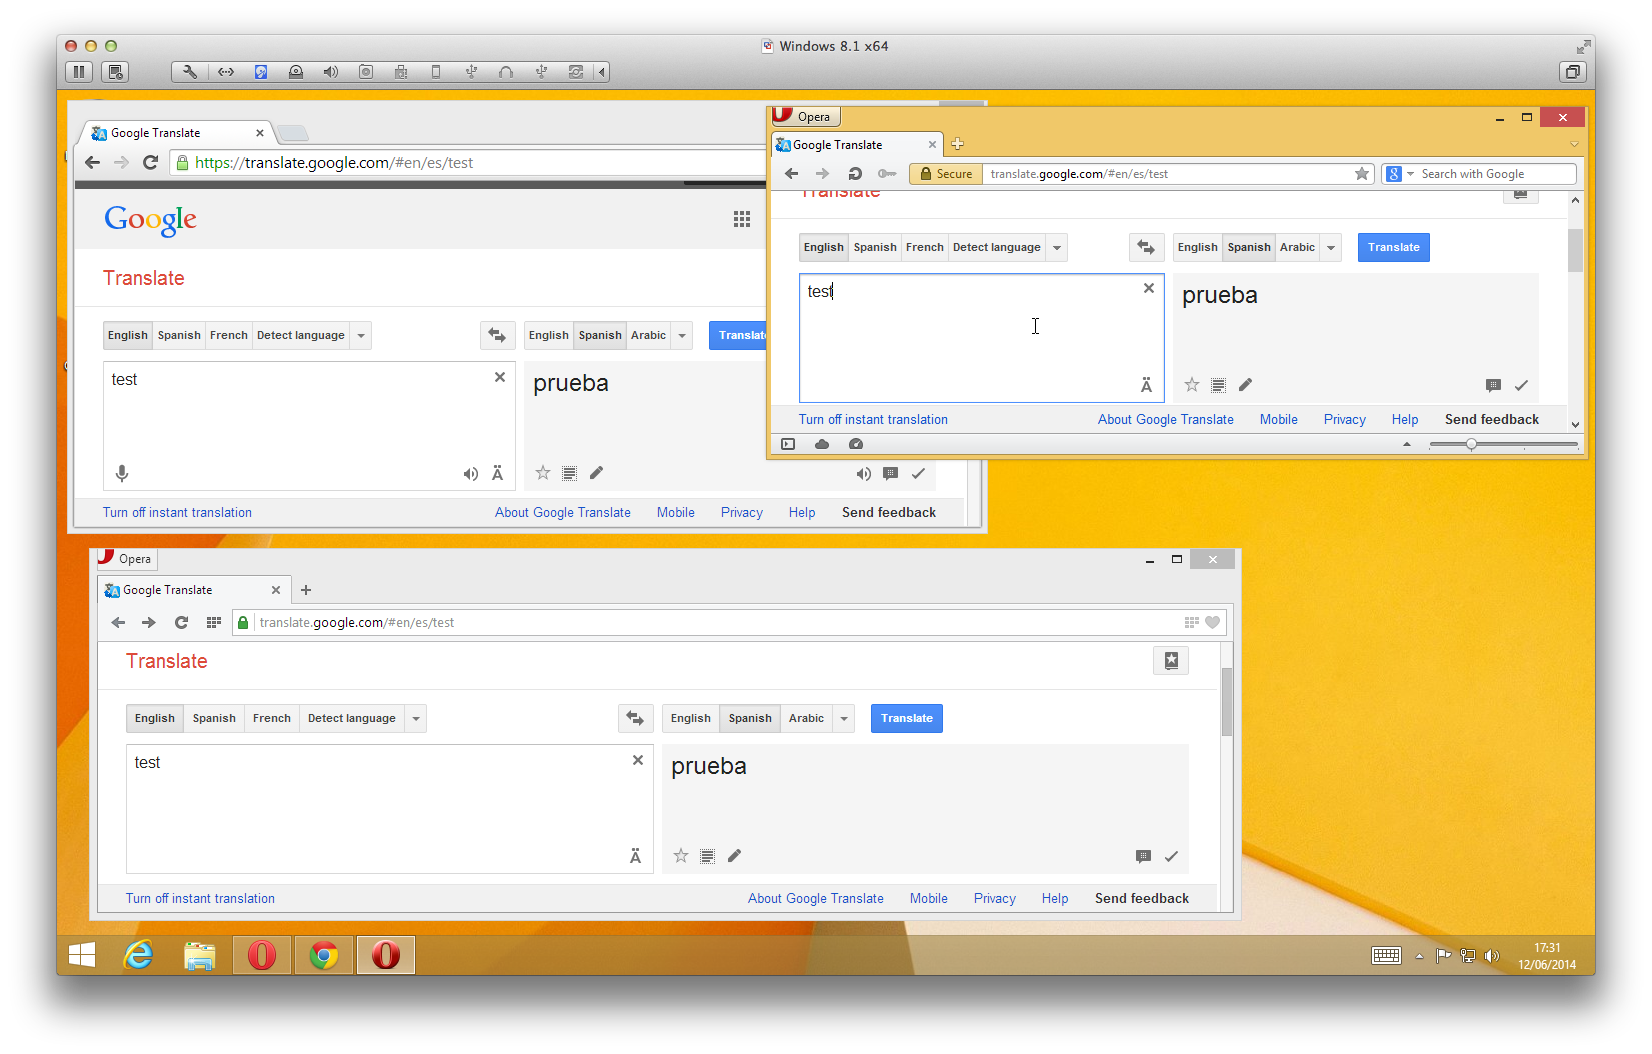Select Google Translate tab in Chrome window
1652x1054 pixels.
(x=177, y=133)
